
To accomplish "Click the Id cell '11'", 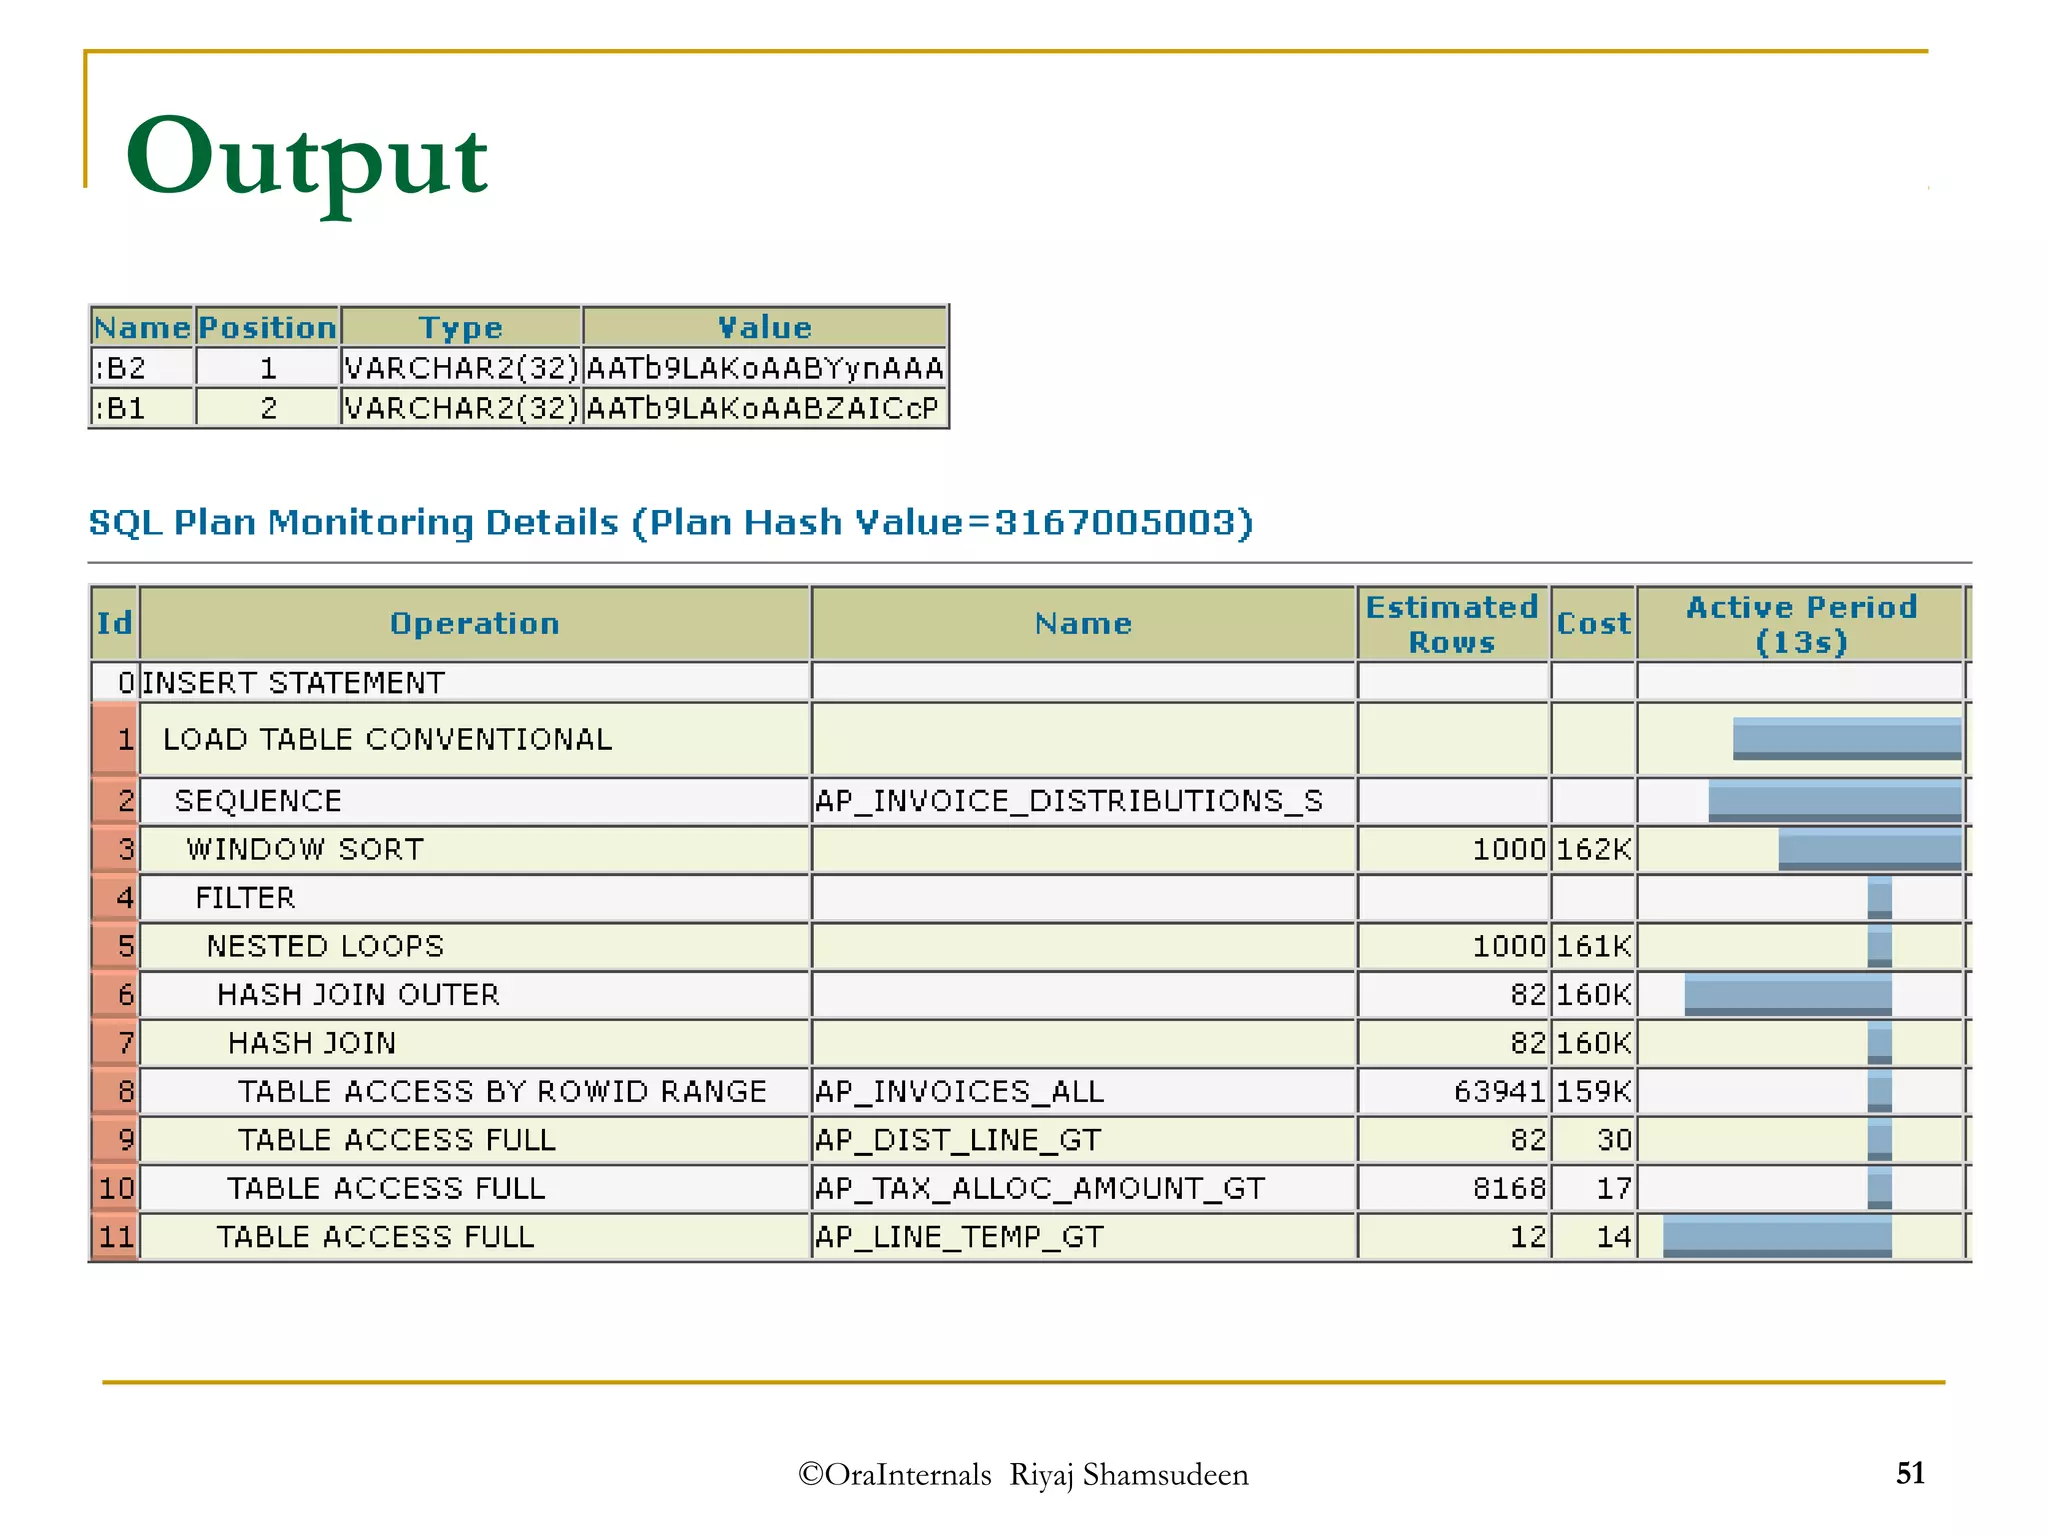I will click(115, 1237).
